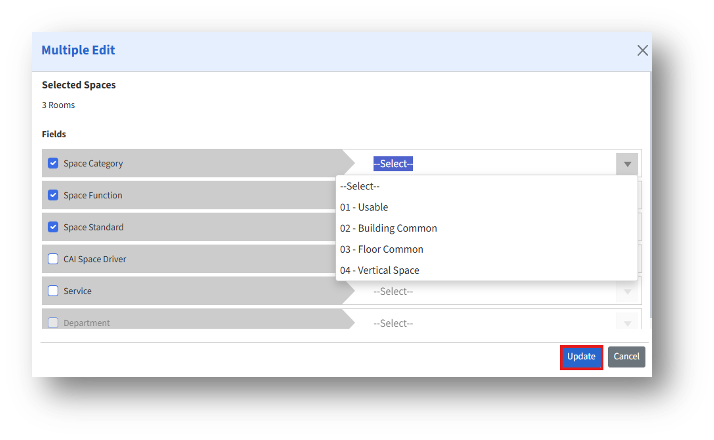Select 01 - Usable option
The height and width of the screenshot is (440, 714).
pos(364,207)
